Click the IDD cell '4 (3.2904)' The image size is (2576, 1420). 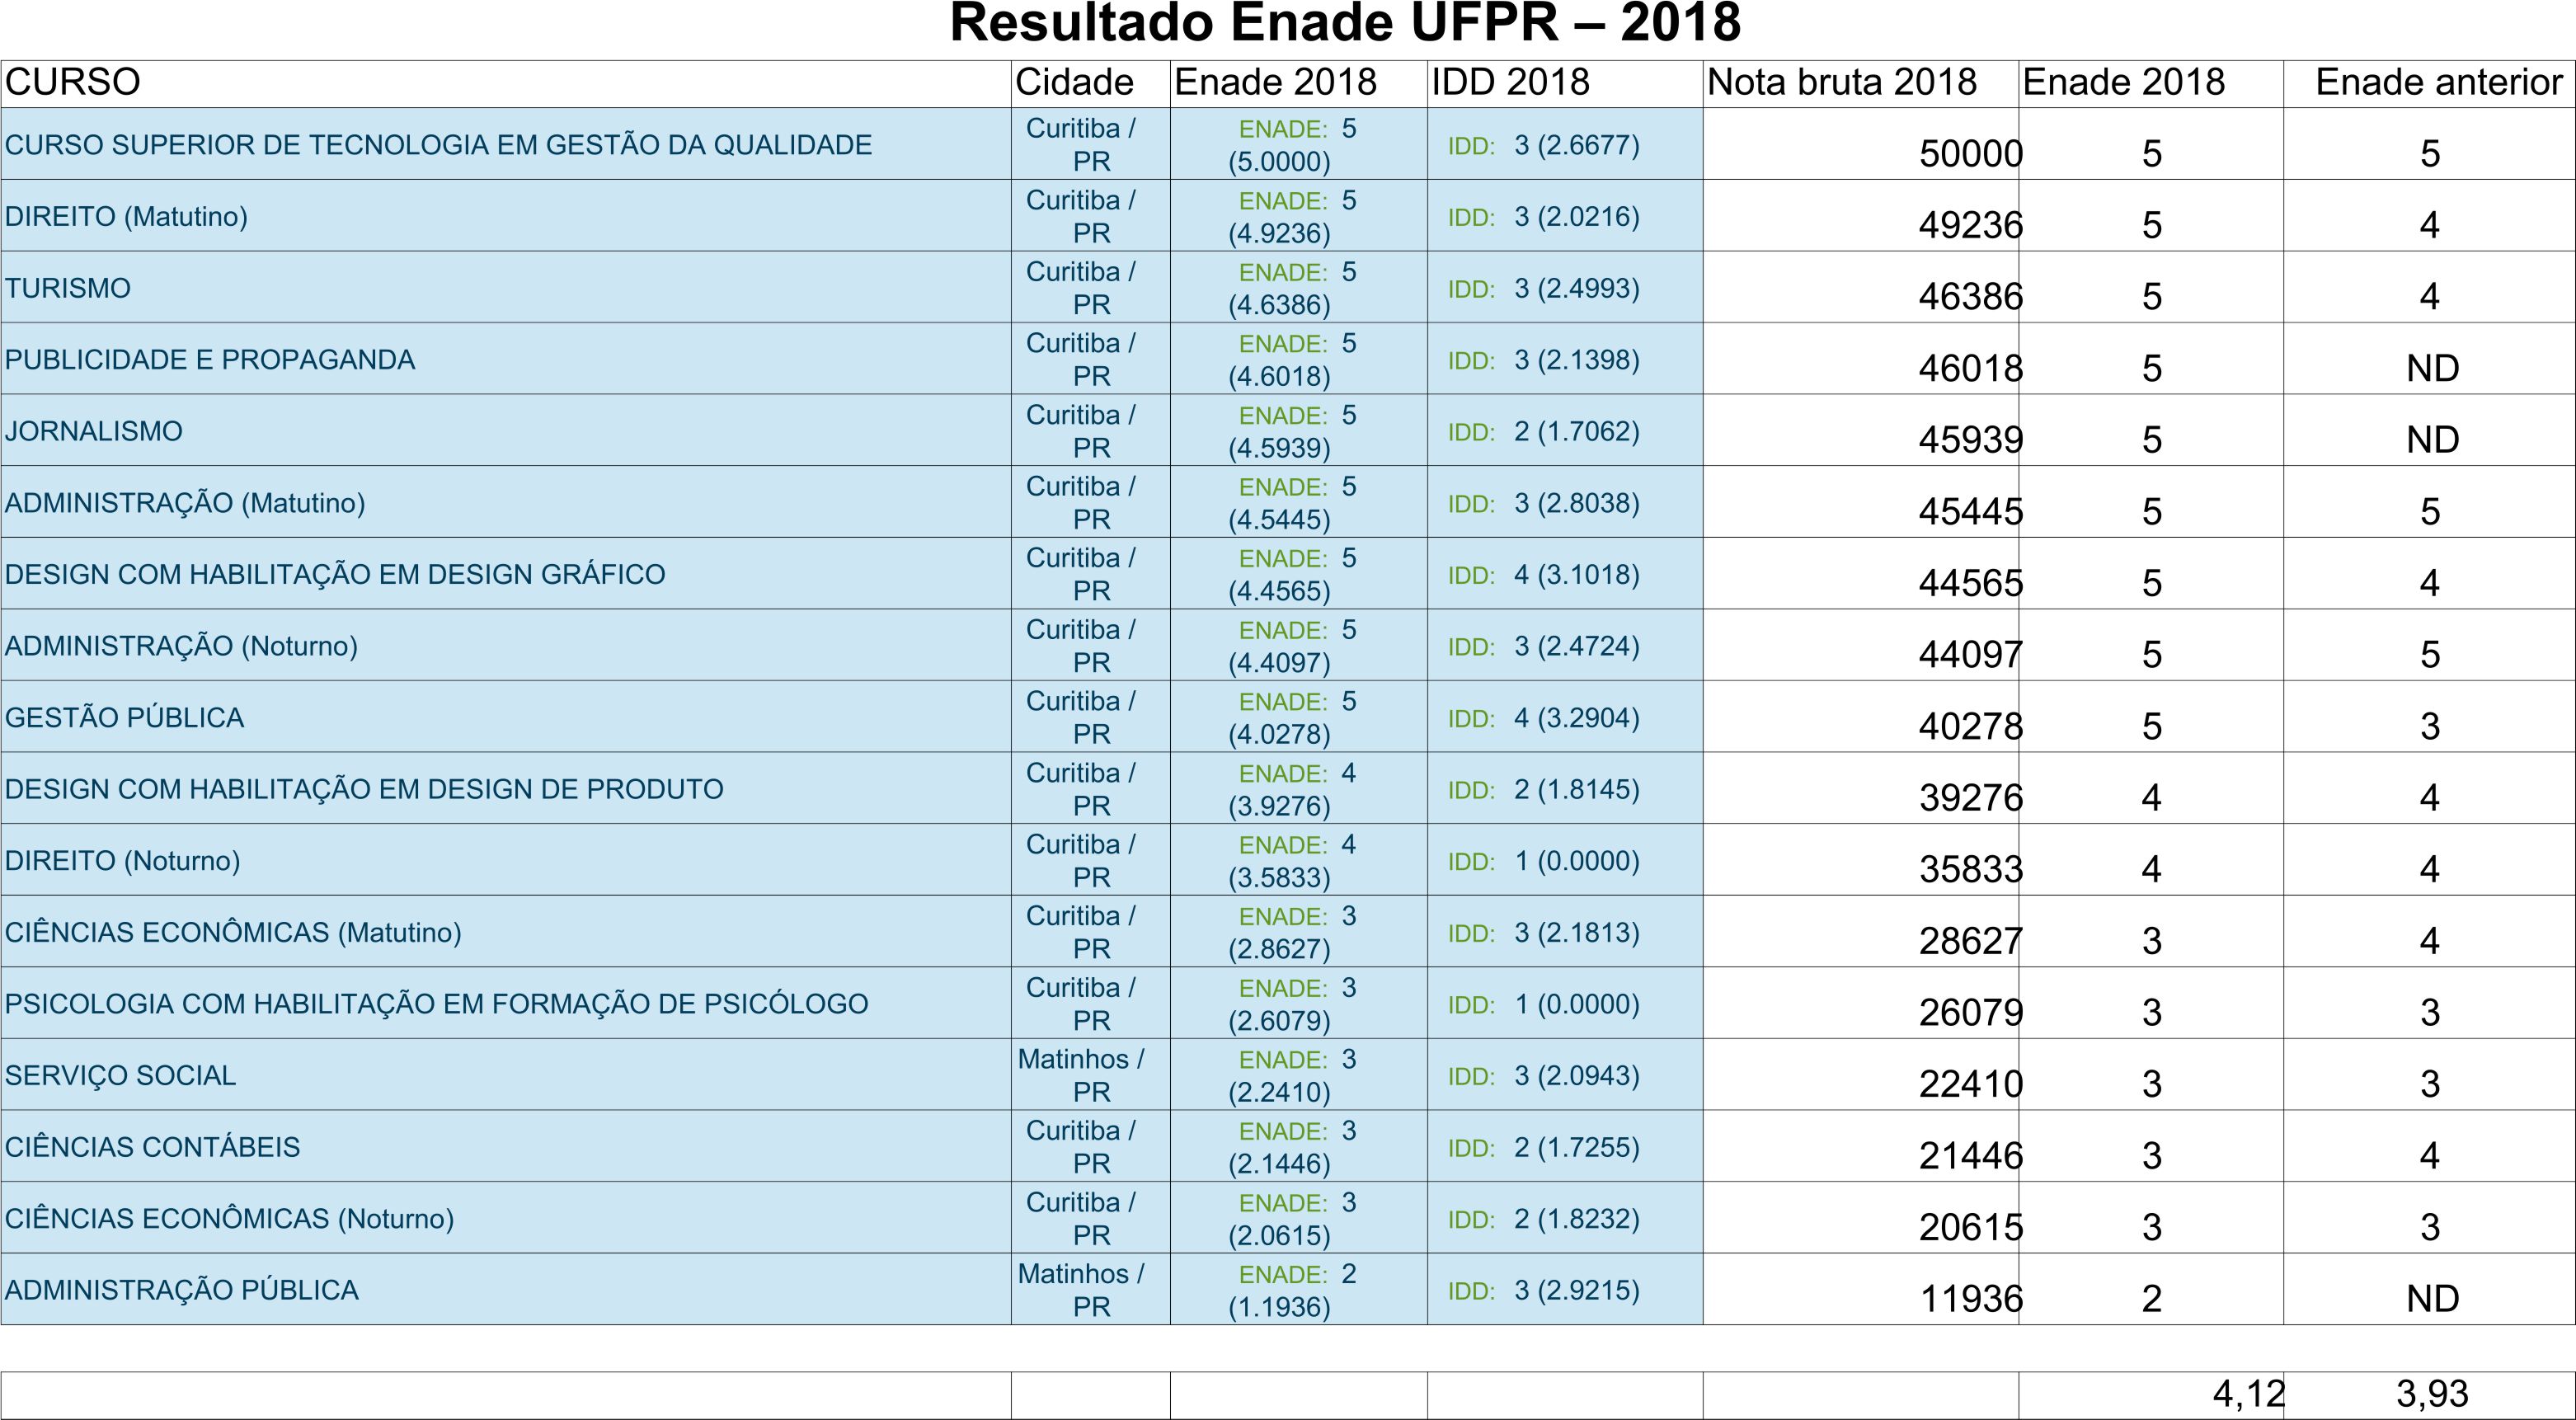click(1565, 717)
